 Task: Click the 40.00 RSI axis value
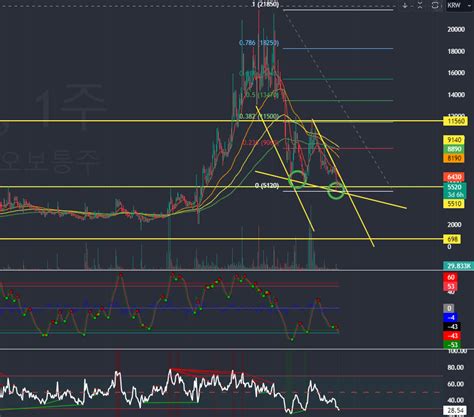[x=455, y=400]
